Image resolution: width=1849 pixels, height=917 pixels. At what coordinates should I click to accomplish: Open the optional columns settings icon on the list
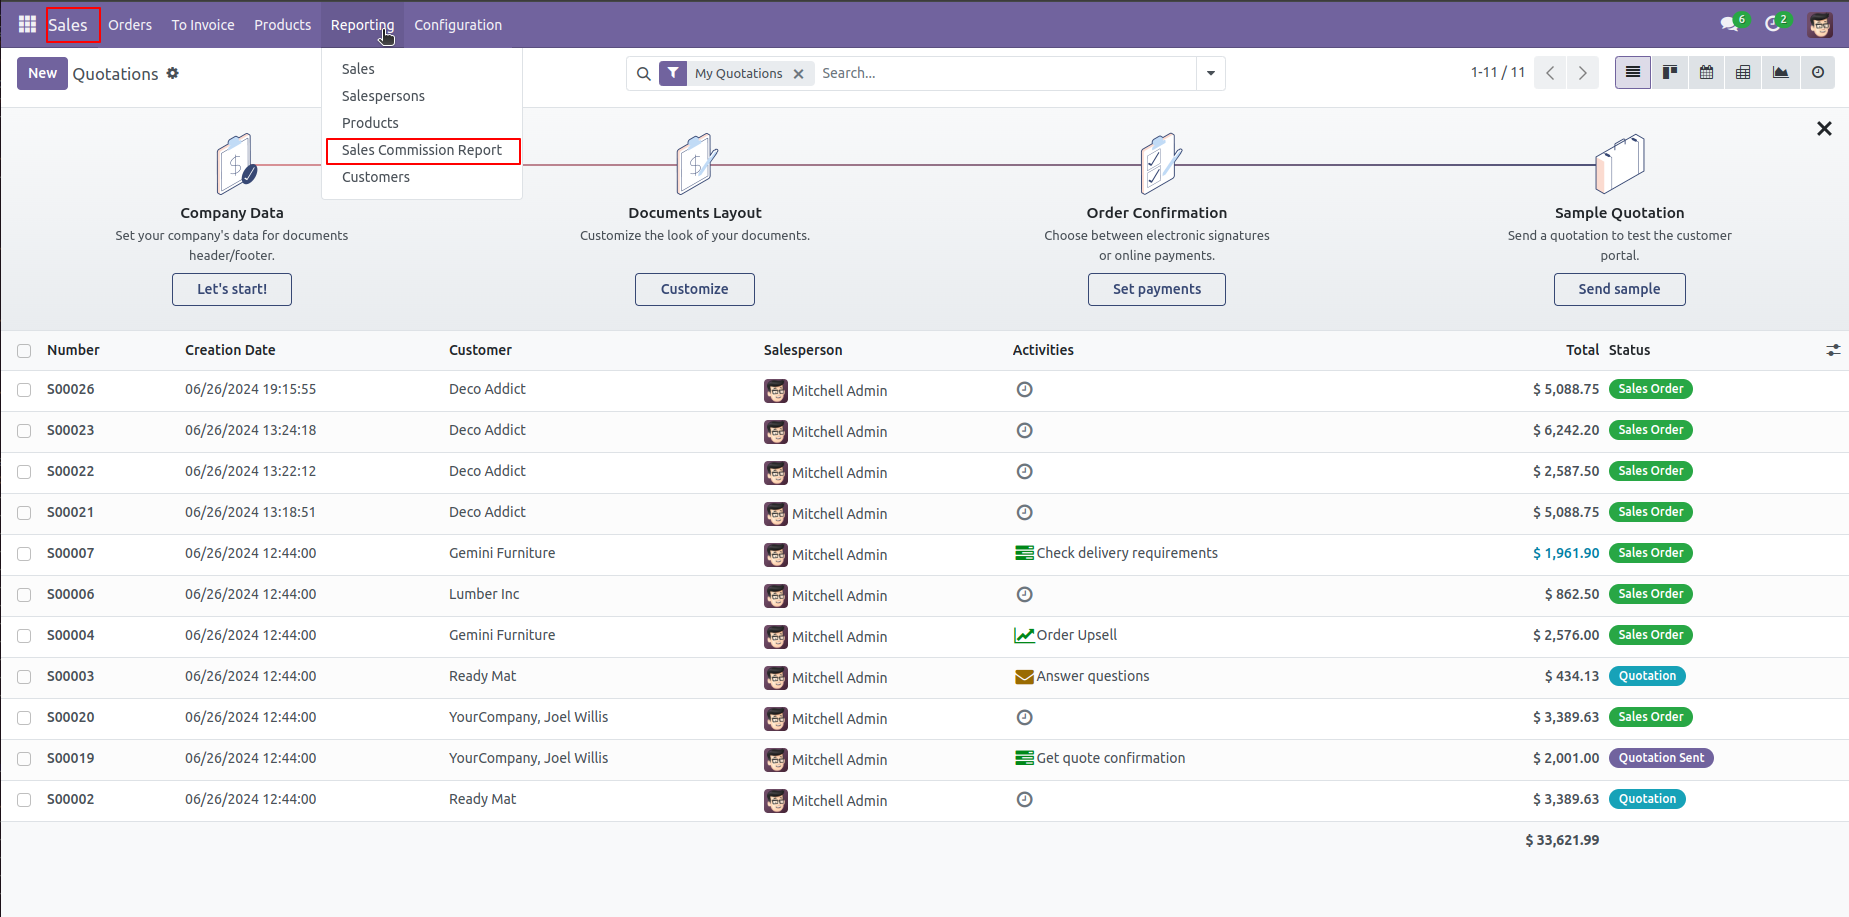[1833, 350]
